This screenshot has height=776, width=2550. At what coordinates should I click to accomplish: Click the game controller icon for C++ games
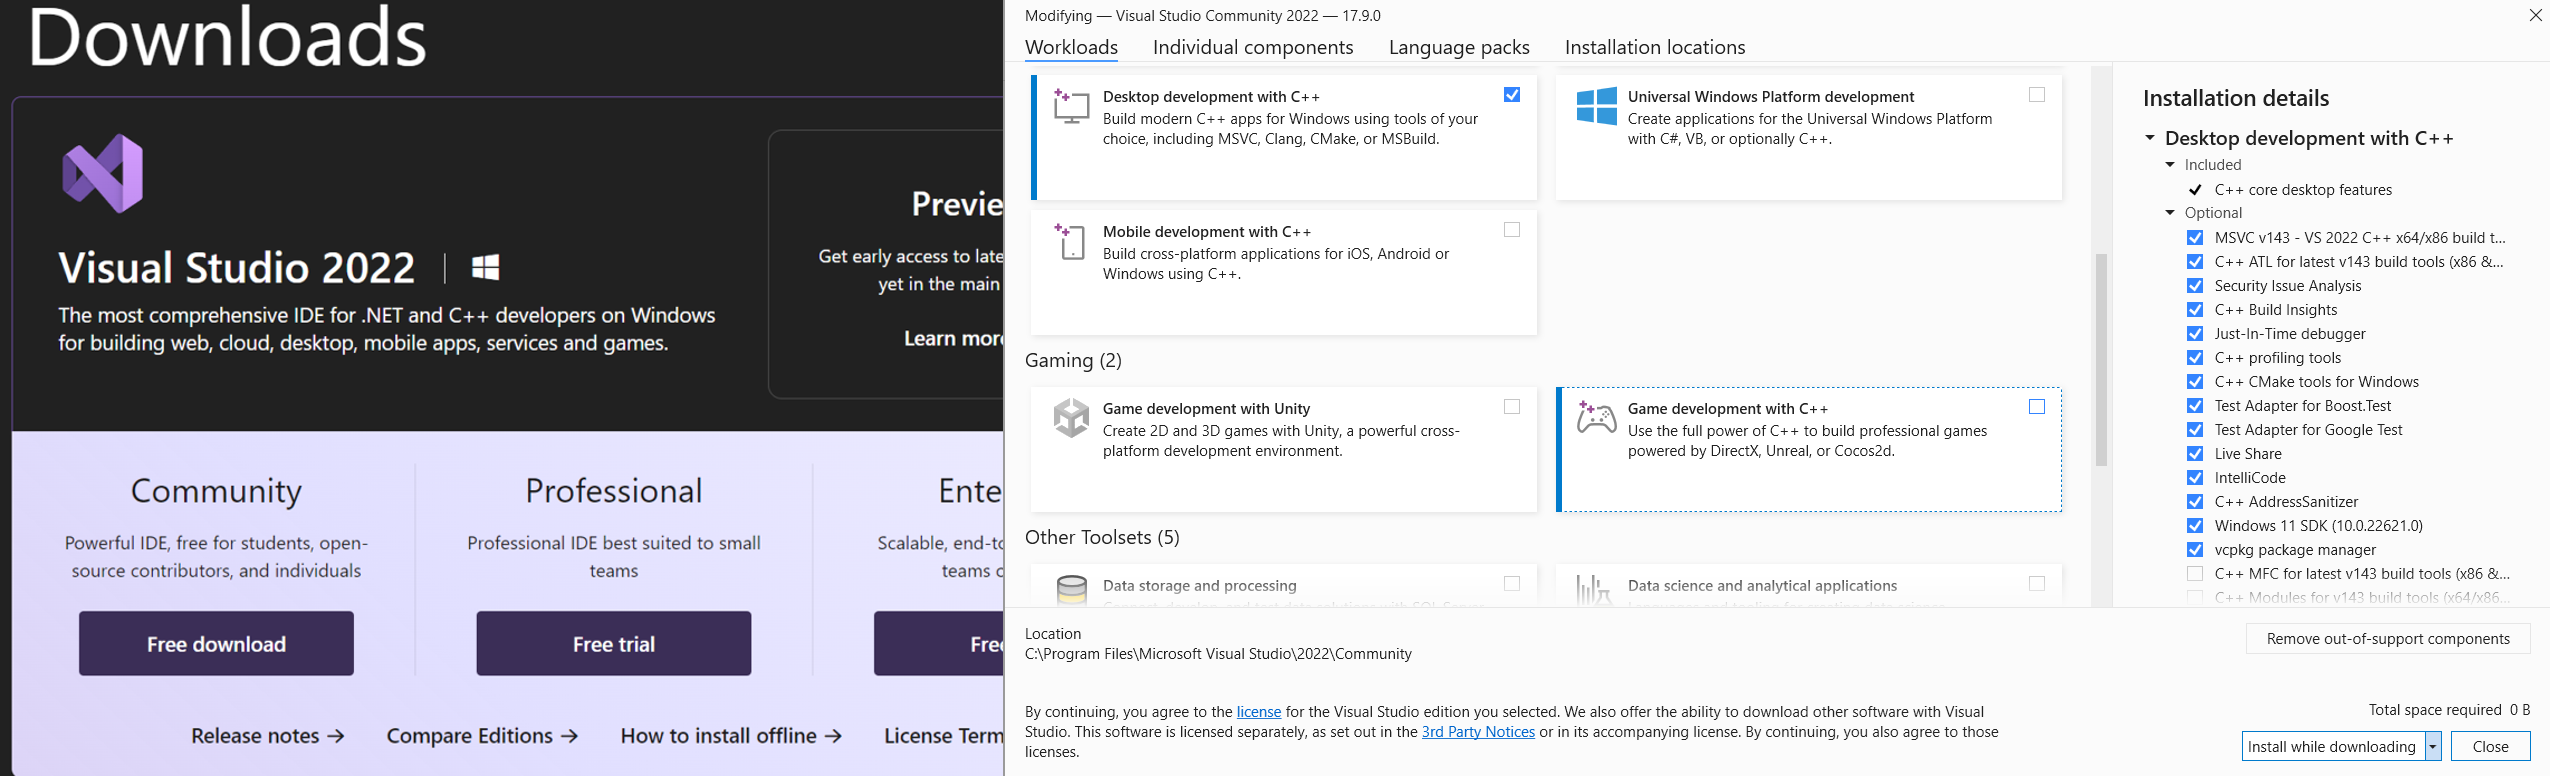click(x=1596, y=417)
